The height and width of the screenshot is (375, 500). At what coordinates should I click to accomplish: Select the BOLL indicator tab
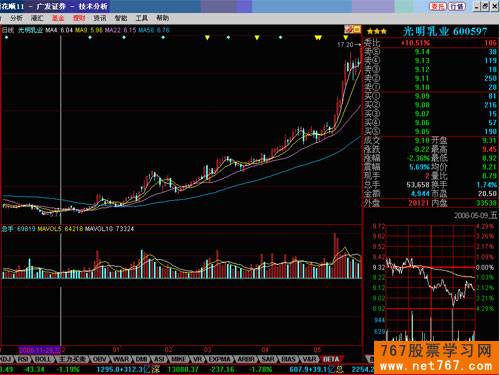pyautogui.click(x=43, y=359)
